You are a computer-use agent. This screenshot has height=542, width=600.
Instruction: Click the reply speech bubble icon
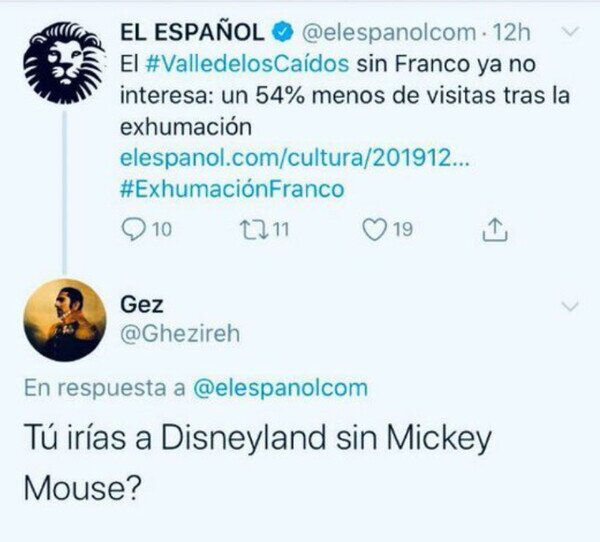click(x=133, y=229)
